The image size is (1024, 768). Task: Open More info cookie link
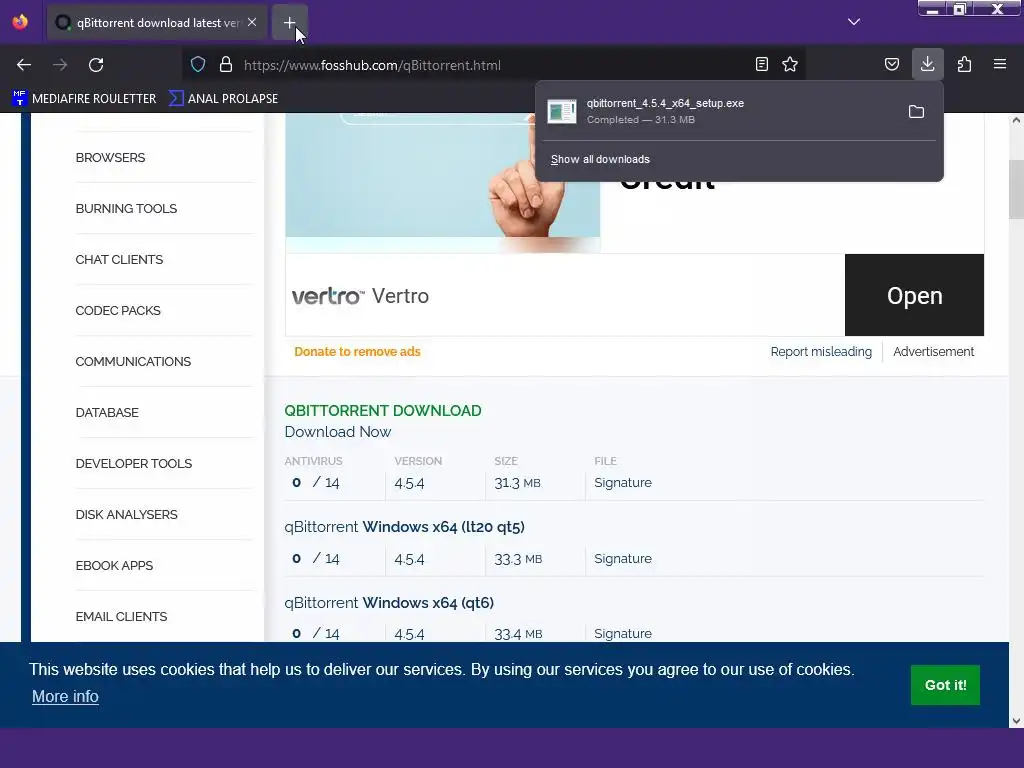tap(65, 696)
